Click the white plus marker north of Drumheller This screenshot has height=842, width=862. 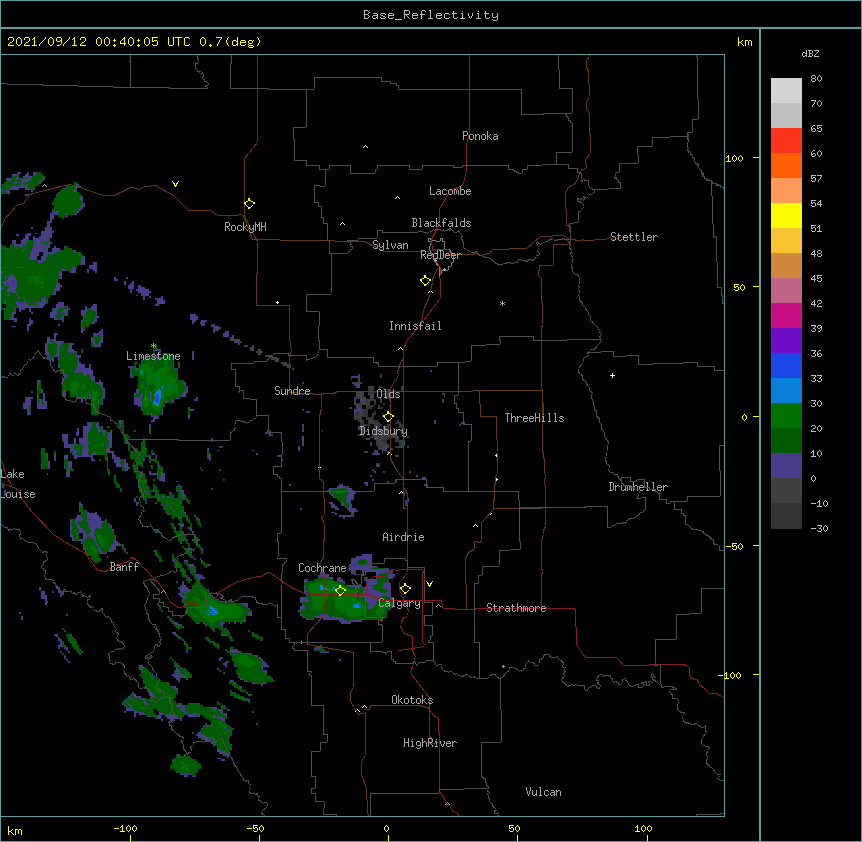tap(612, 375)
